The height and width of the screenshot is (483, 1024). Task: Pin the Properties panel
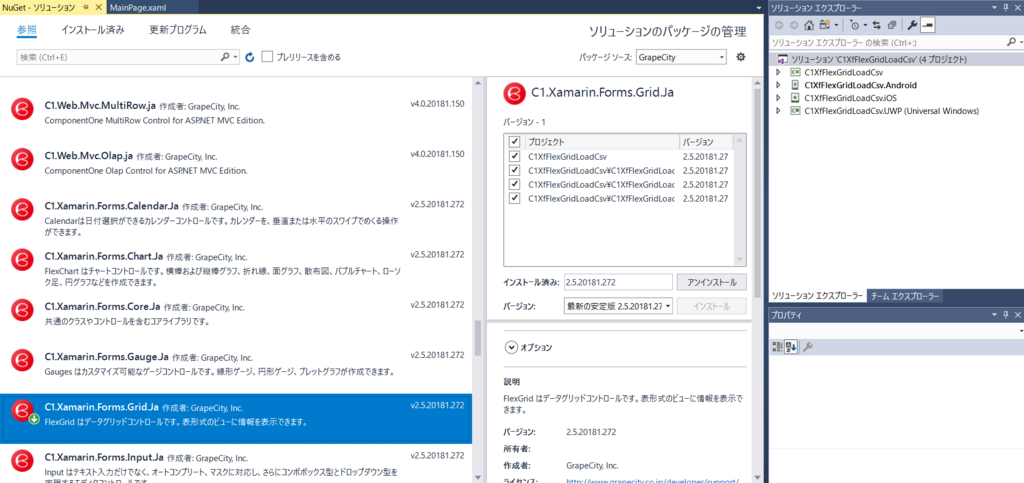[x=1005, y=315]
